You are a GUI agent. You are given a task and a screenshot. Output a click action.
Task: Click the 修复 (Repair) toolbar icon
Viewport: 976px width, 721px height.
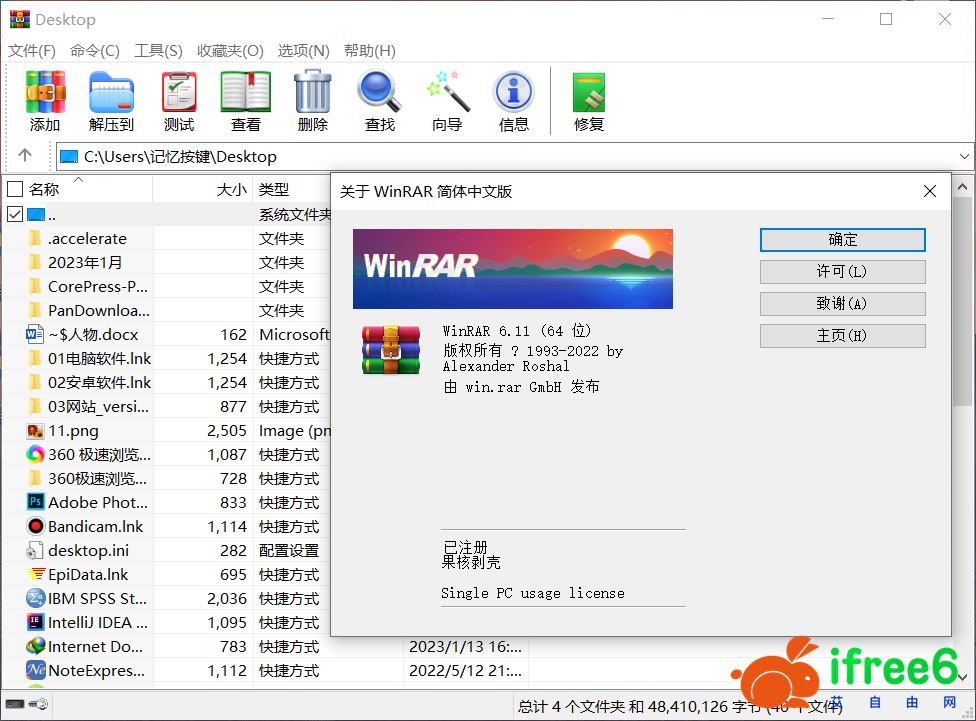point(589,101)
